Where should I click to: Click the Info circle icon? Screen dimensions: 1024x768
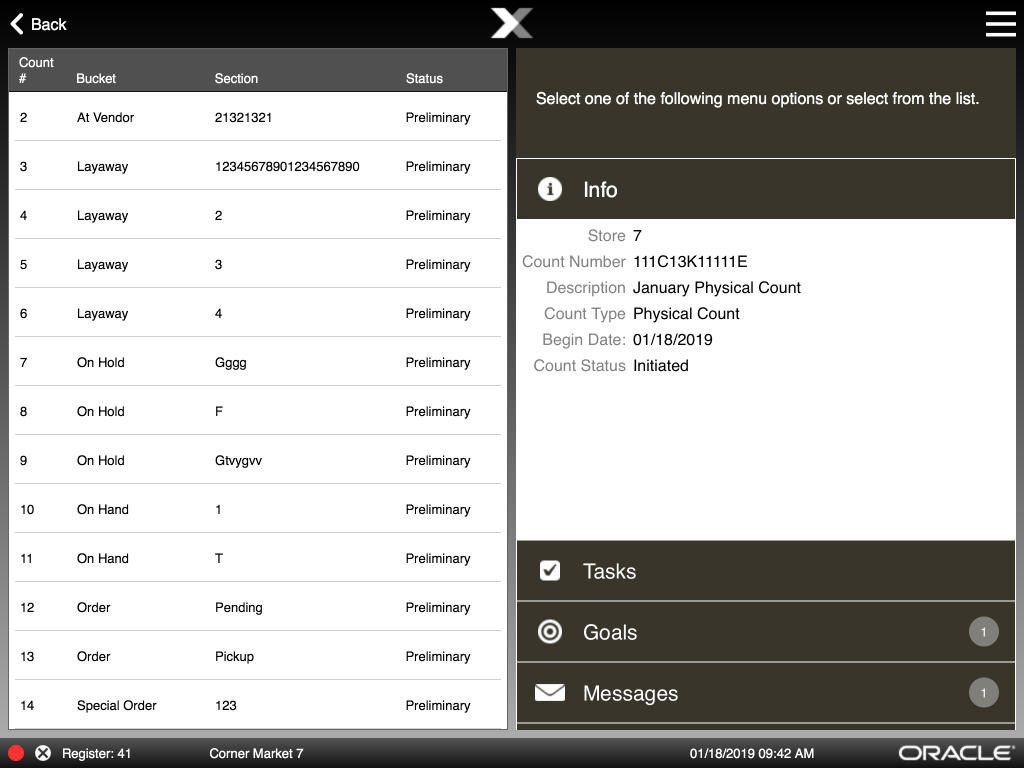[x=550, y=189]
